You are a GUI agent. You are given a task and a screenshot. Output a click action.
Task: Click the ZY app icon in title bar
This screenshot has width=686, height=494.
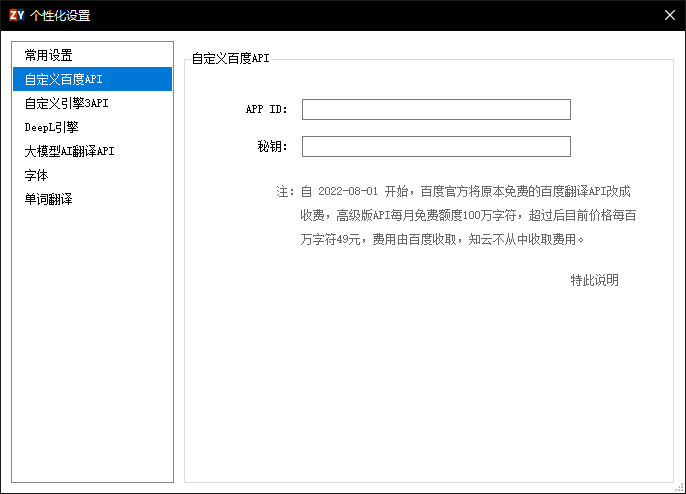16,15
